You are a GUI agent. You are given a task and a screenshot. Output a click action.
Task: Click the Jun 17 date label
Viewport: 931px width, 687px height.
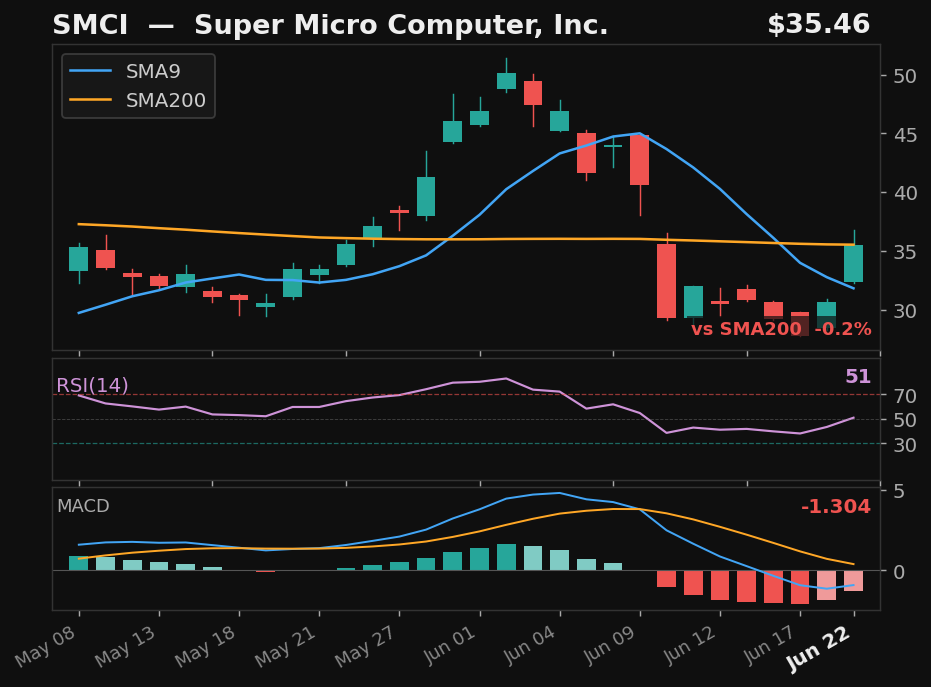[770, 644]
